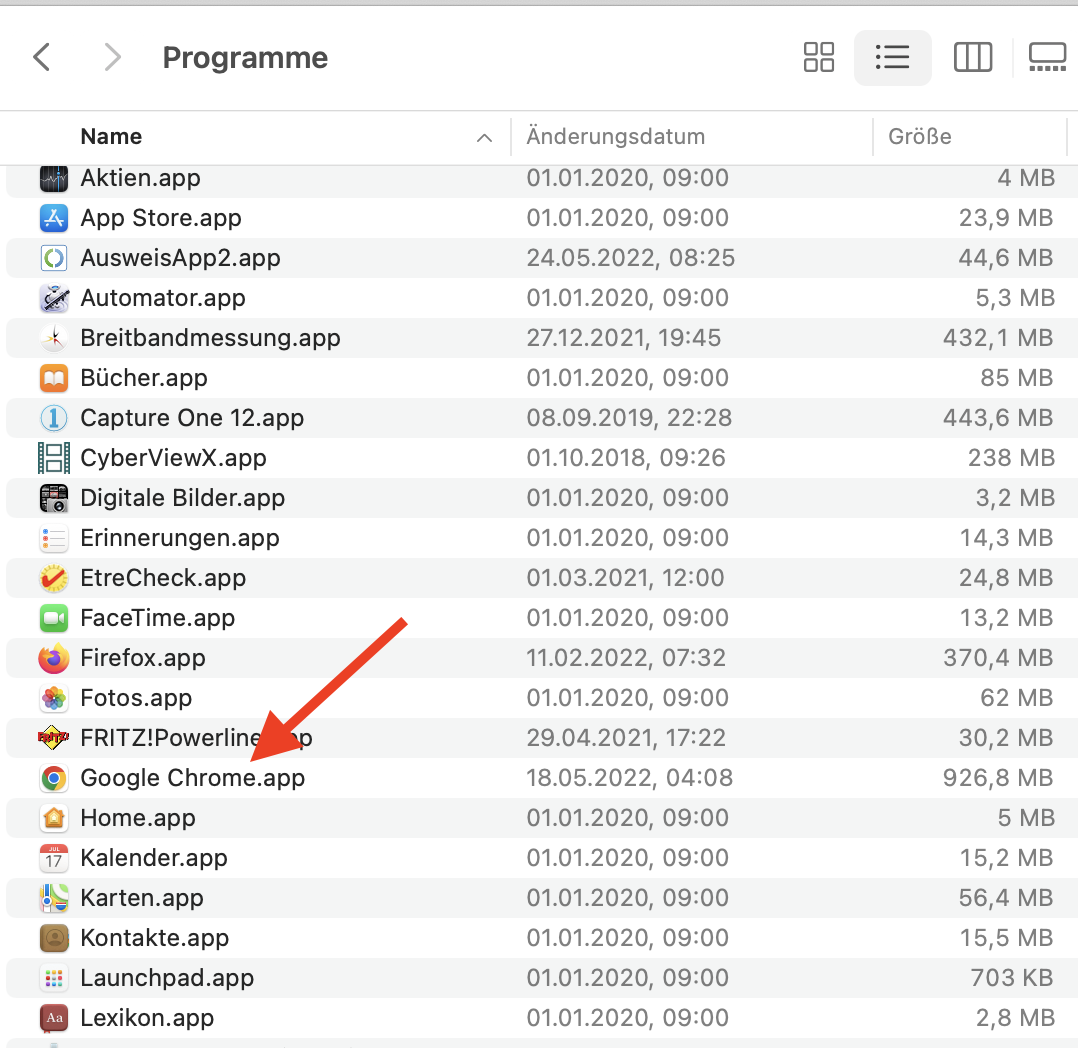Image resolution: width=1078 pixels, height=1048 pixels.
Task: Switch to column view
Action: click(x=972, y=58)
